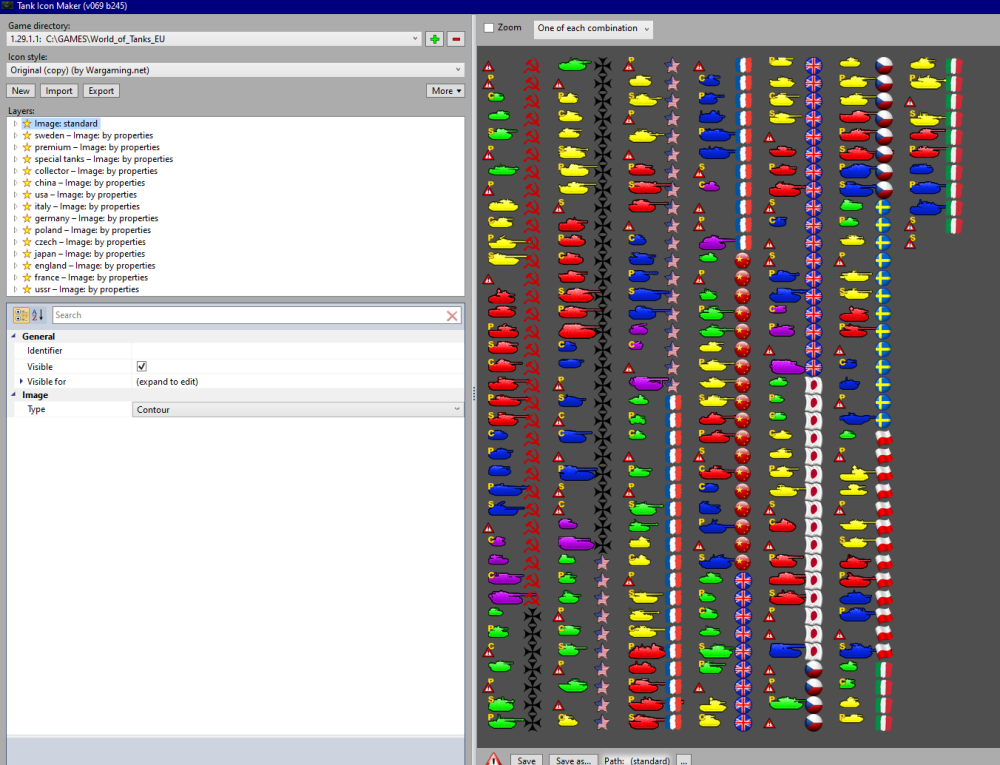Click the star icon of china layer
The height and width of the screenshot is (765, 1000).
(27, 183)
